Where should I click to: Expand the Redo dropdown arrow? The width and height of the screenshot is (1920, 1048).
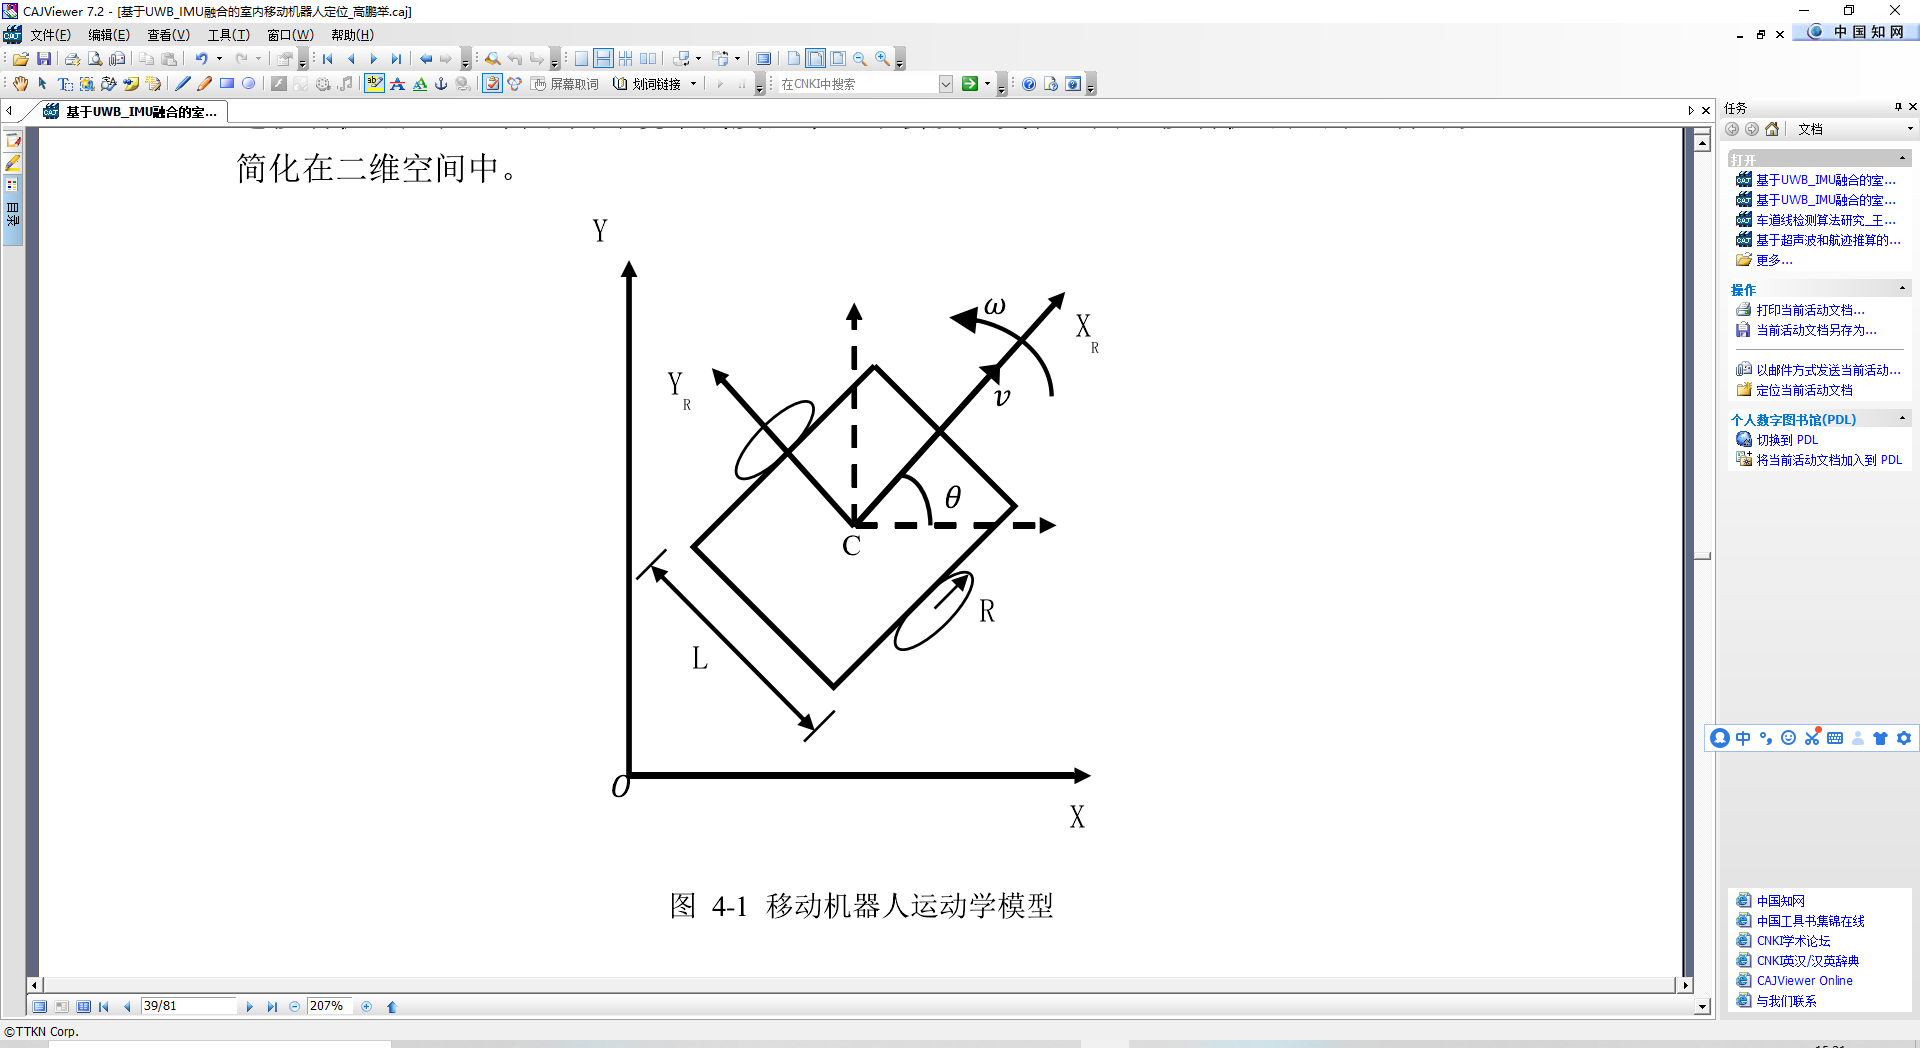click(258, 58)
